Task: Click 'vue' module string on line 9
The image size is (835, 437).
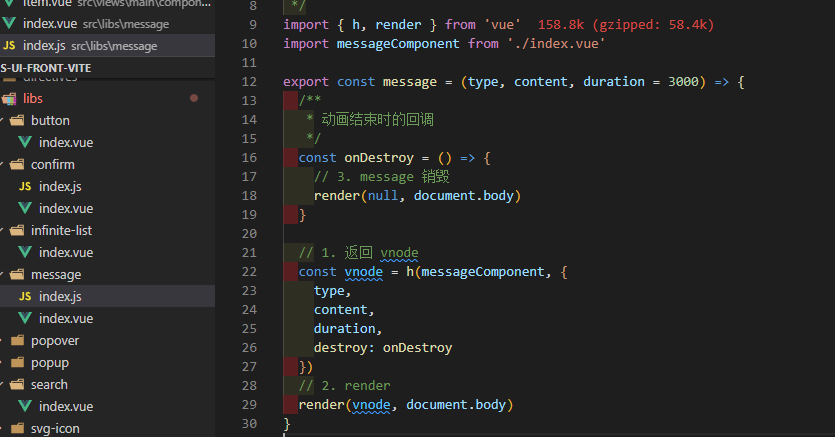Action: (502, 24)
